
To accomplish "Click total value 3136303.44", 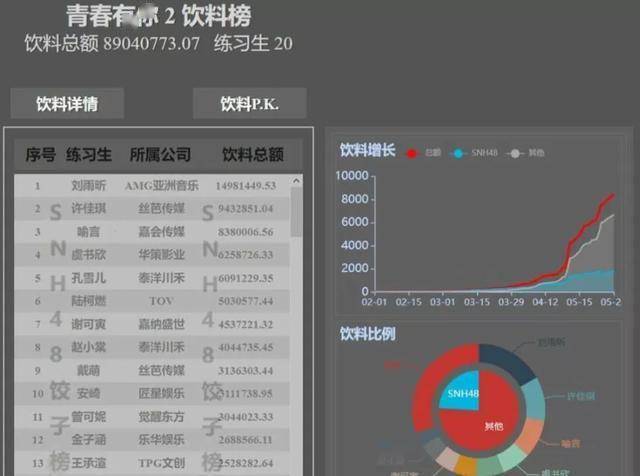I will tap(246, 370).
